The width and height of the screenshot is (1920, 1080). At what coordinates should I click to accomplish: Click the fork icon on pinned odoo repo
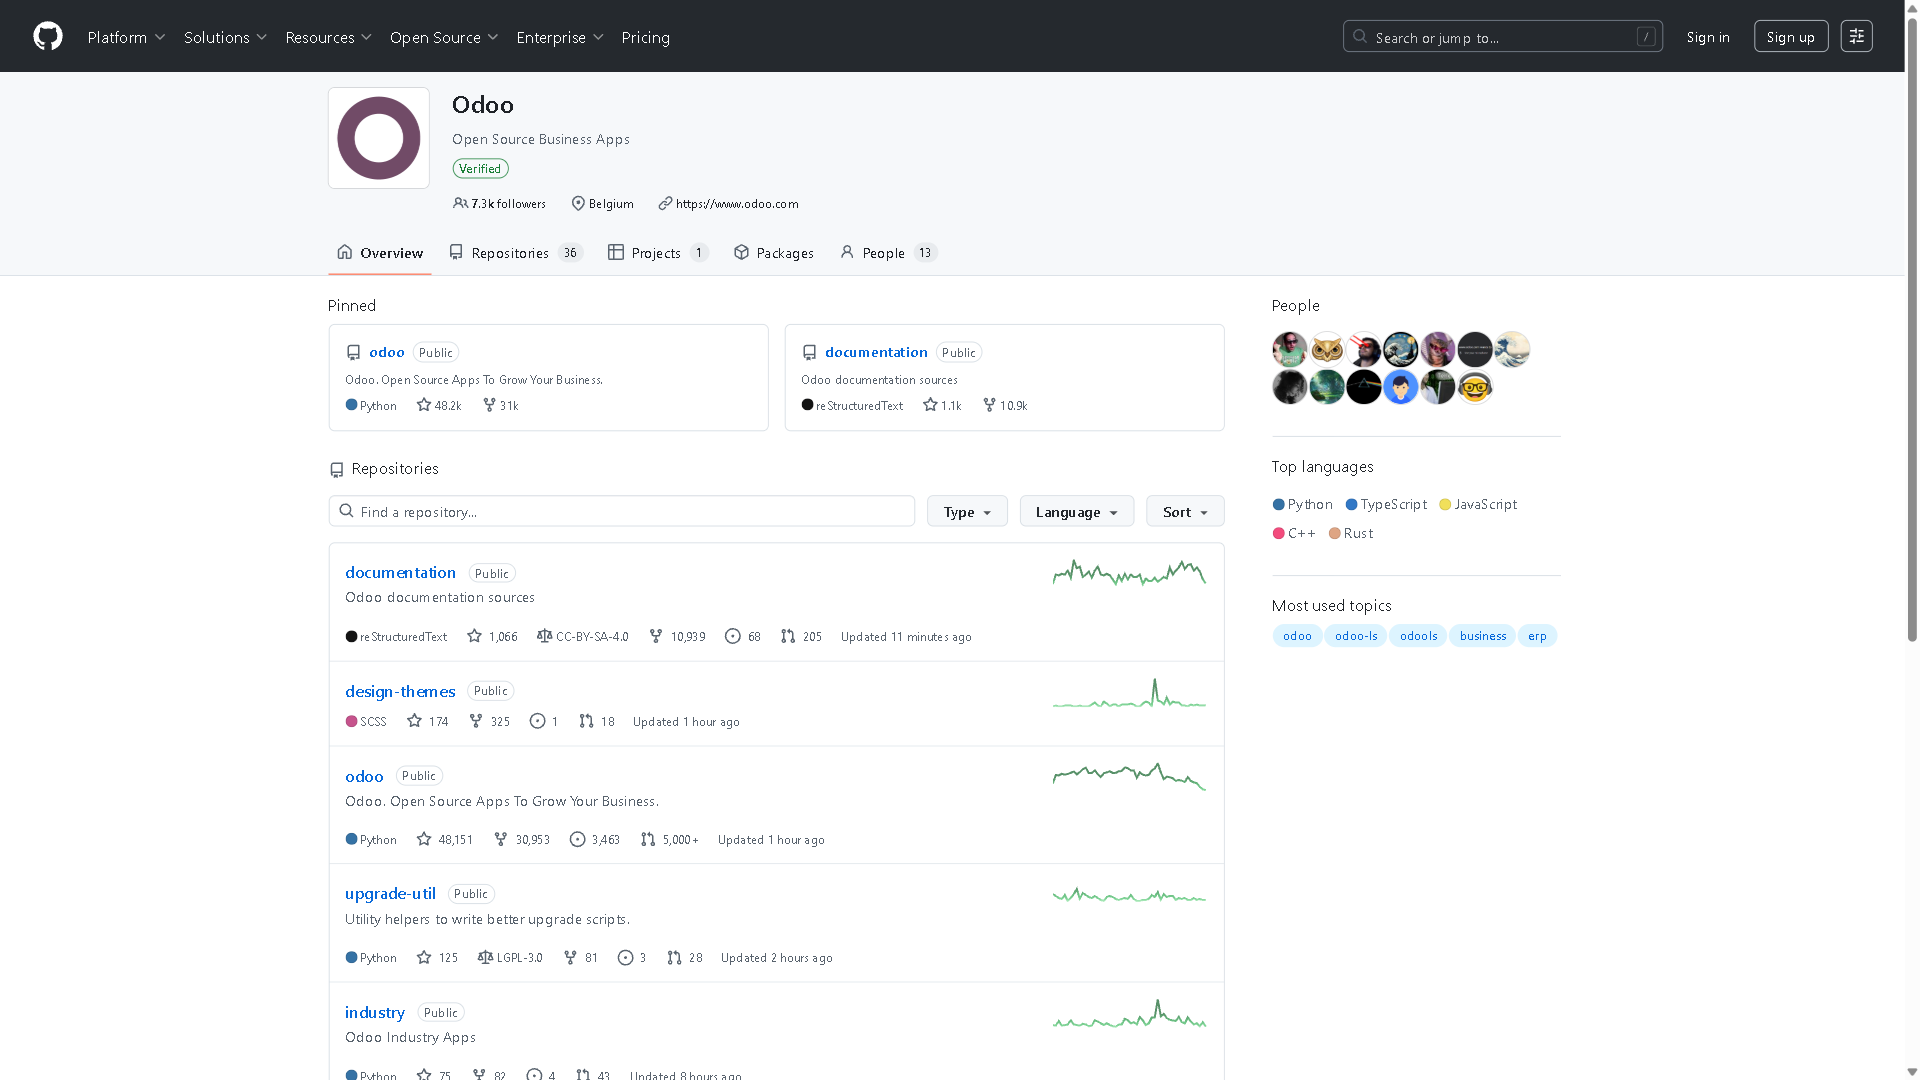click(x=487, y=404)
